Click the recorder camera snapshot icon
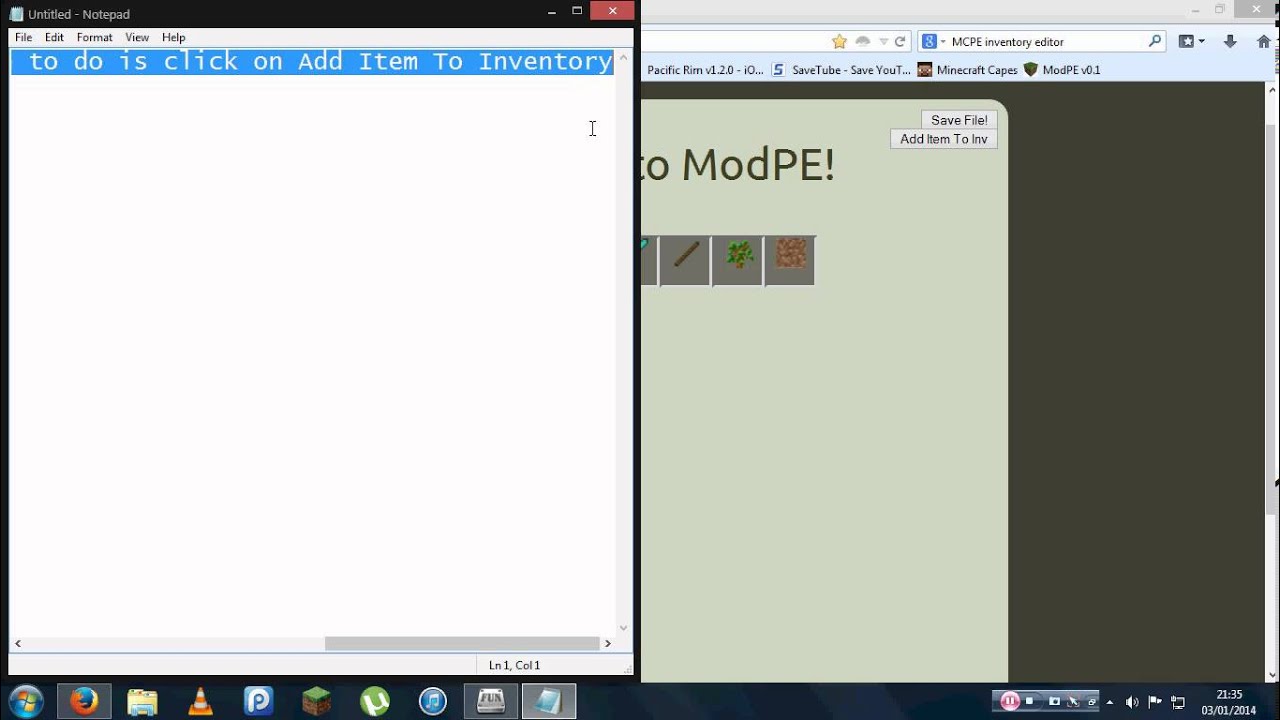The image size is (1280, 720). (1053, 701)
